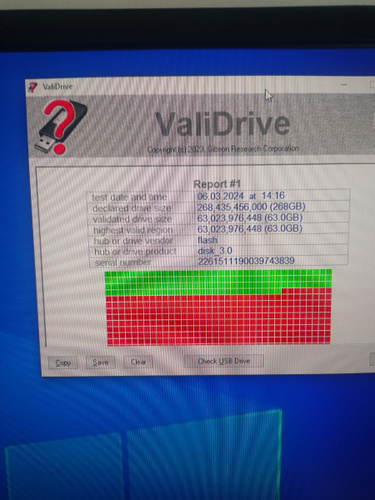The image size is (375, 500).
Task: Click the drive product value disk_3.0
Action: point(215,250)
